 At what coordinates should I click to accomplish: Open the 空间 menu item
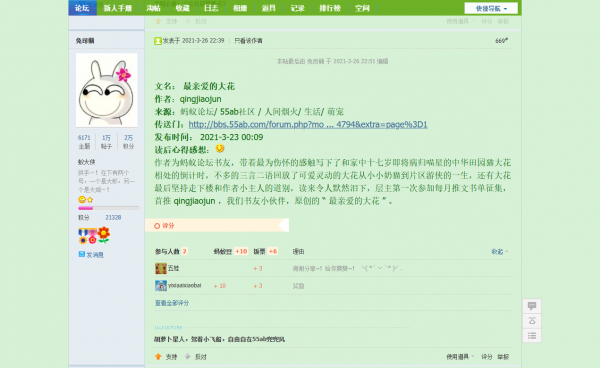point(362,8)
